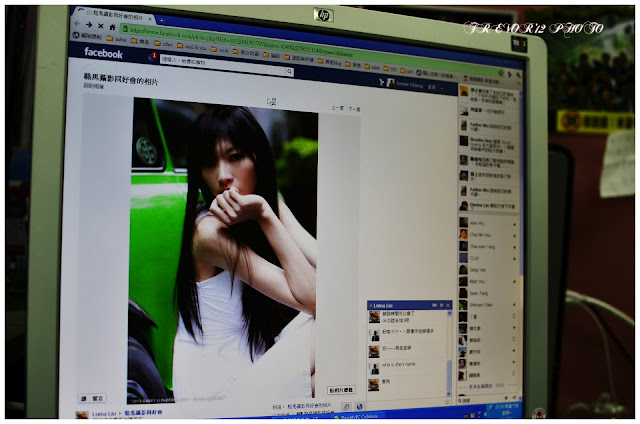The width and height of the screenshot is (640, 424).
Task: Click the Facebook search box
Action: [x=223, y=65]
